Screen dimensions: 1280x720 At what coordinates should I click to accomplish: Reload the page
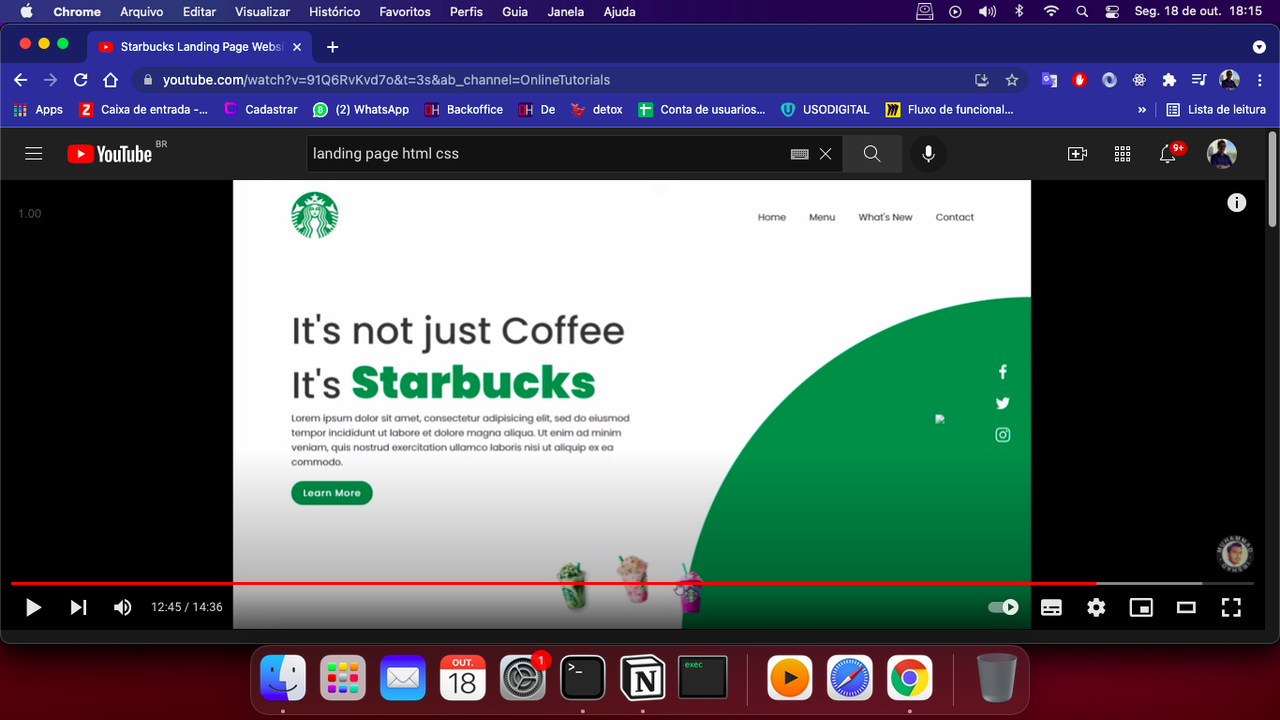[81, 80]
